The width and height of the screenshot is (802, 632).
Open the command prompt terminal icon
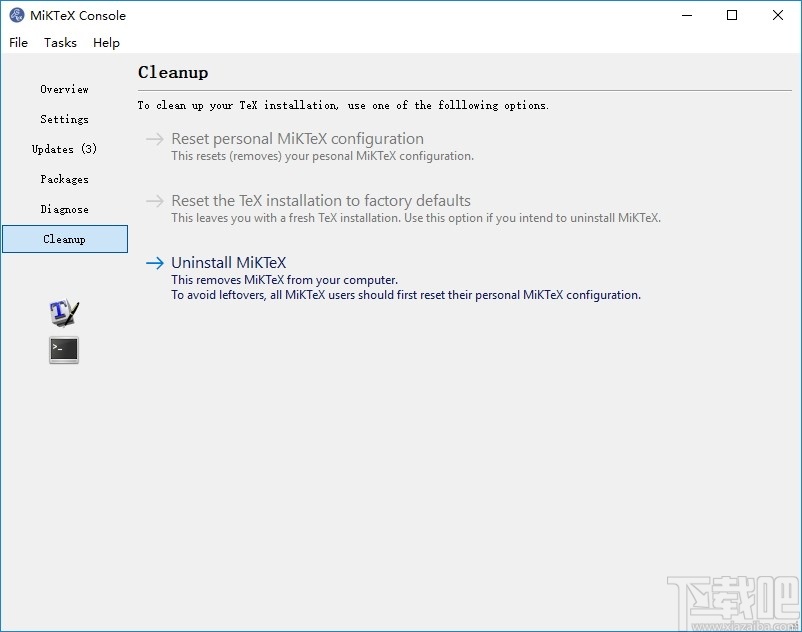pos(64,350)
